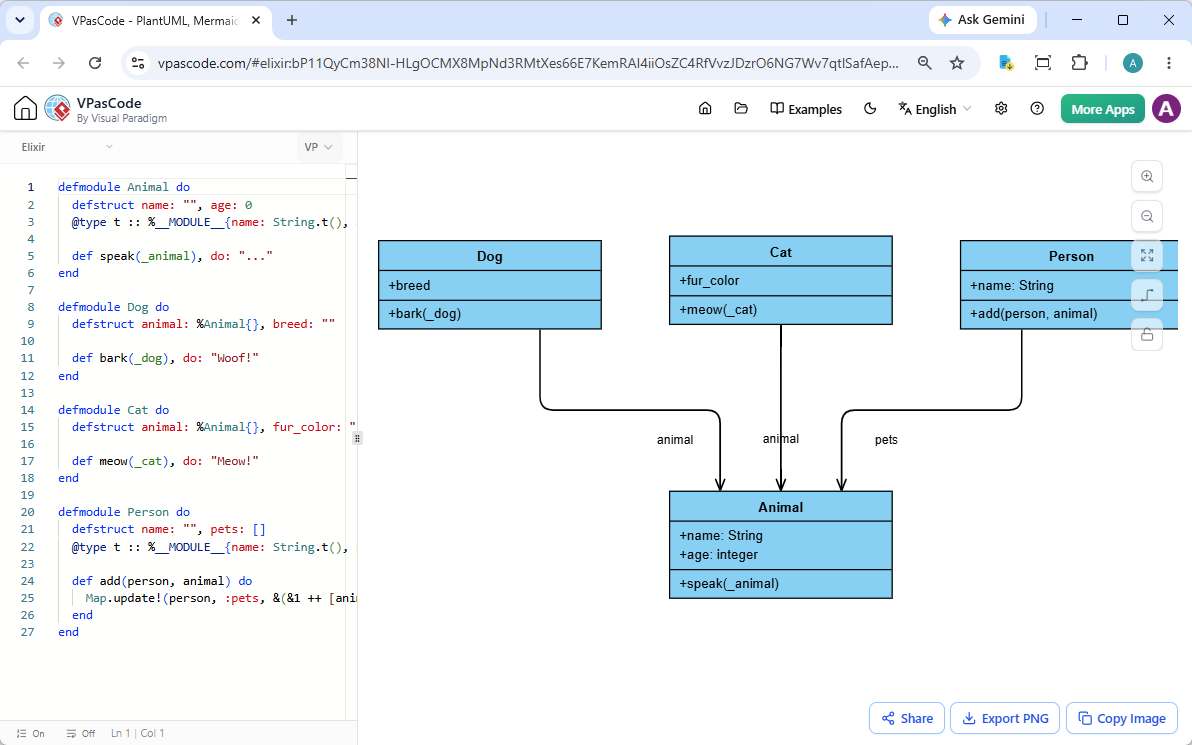This screenshot has width=1192, height=745.
Task: Toggle the word wrap Off status item
Action: [x=81, y=734]
